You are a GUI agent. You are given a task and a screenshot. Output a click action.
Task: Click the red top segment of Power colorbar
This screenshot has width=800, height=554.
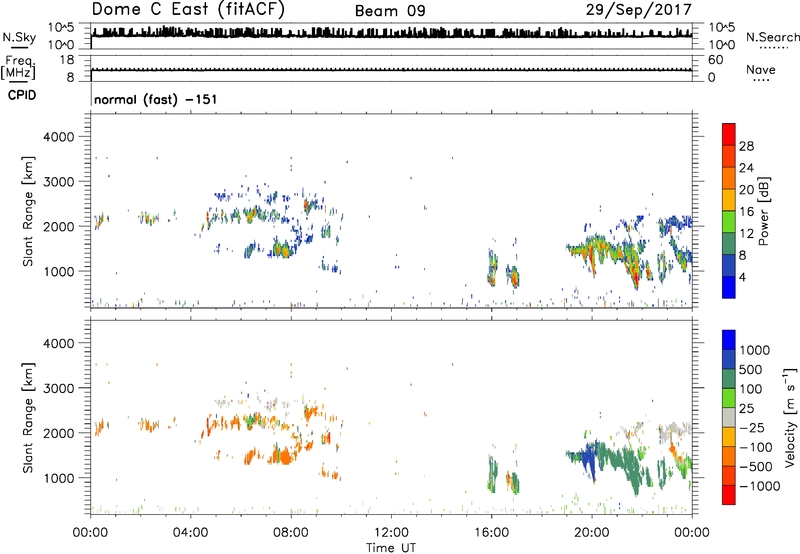(x=729, y=134)
